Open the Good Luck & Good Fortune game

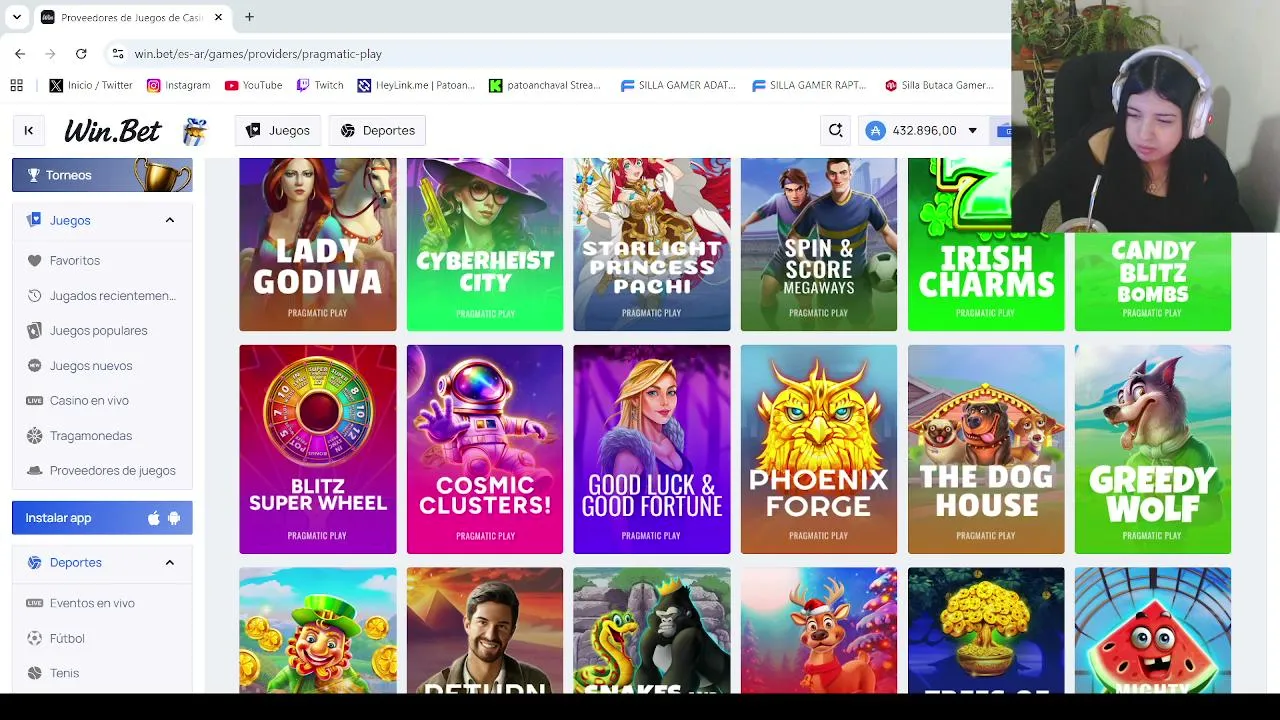pyautogui.click(x=652, y=449)
